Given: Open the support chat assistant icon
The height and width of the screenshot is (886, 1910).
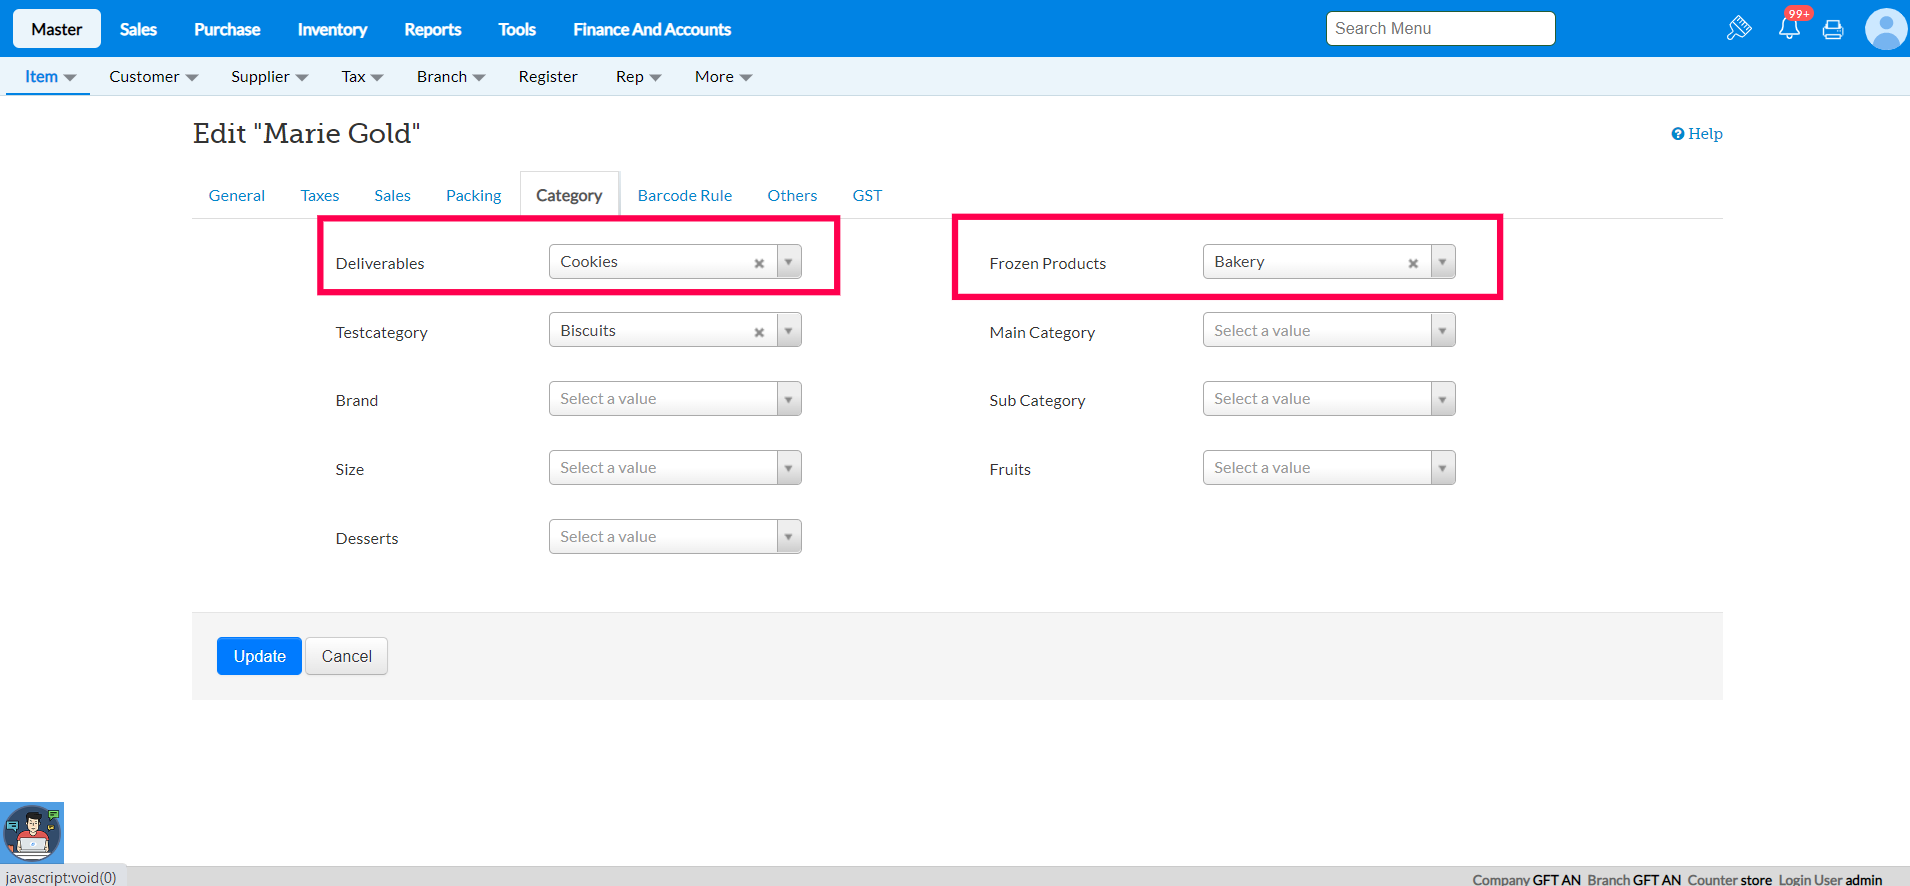Looking at the screenshot, I should click(x=32, y=833).
